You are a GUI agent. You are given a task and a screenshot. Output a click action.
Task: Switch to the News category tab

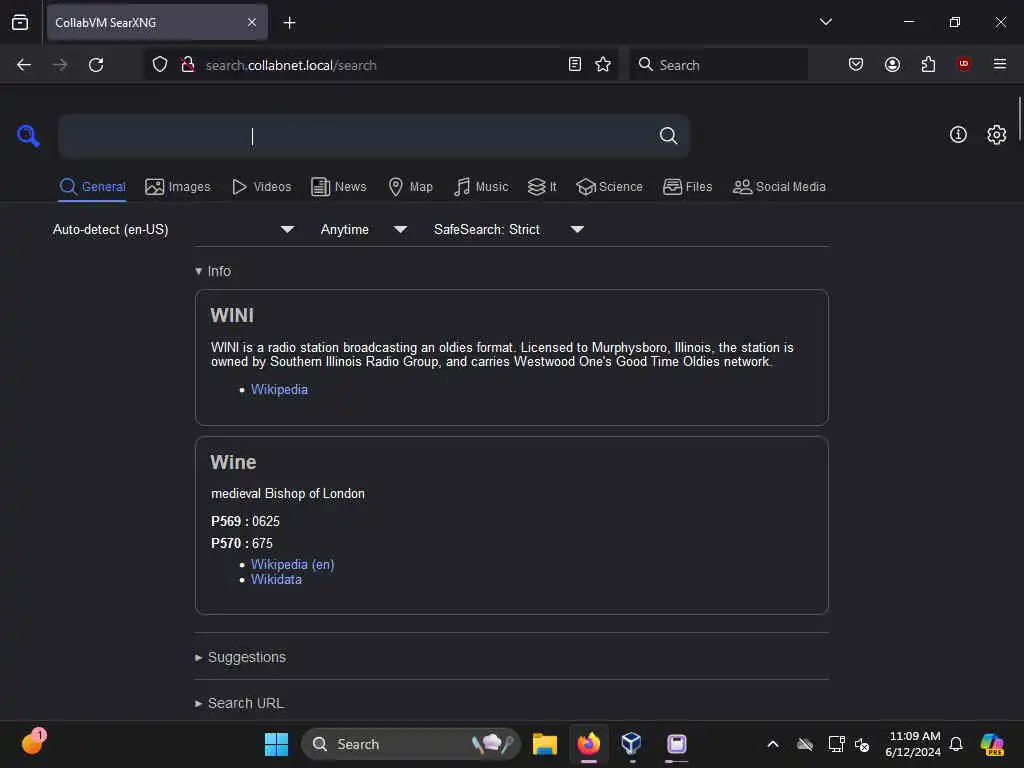point(338,187)
